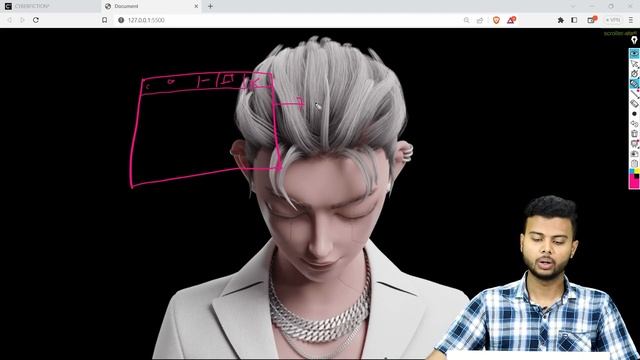Click the pen nib annotation icon
Screen dimensions: 640x360
(634, 40)
